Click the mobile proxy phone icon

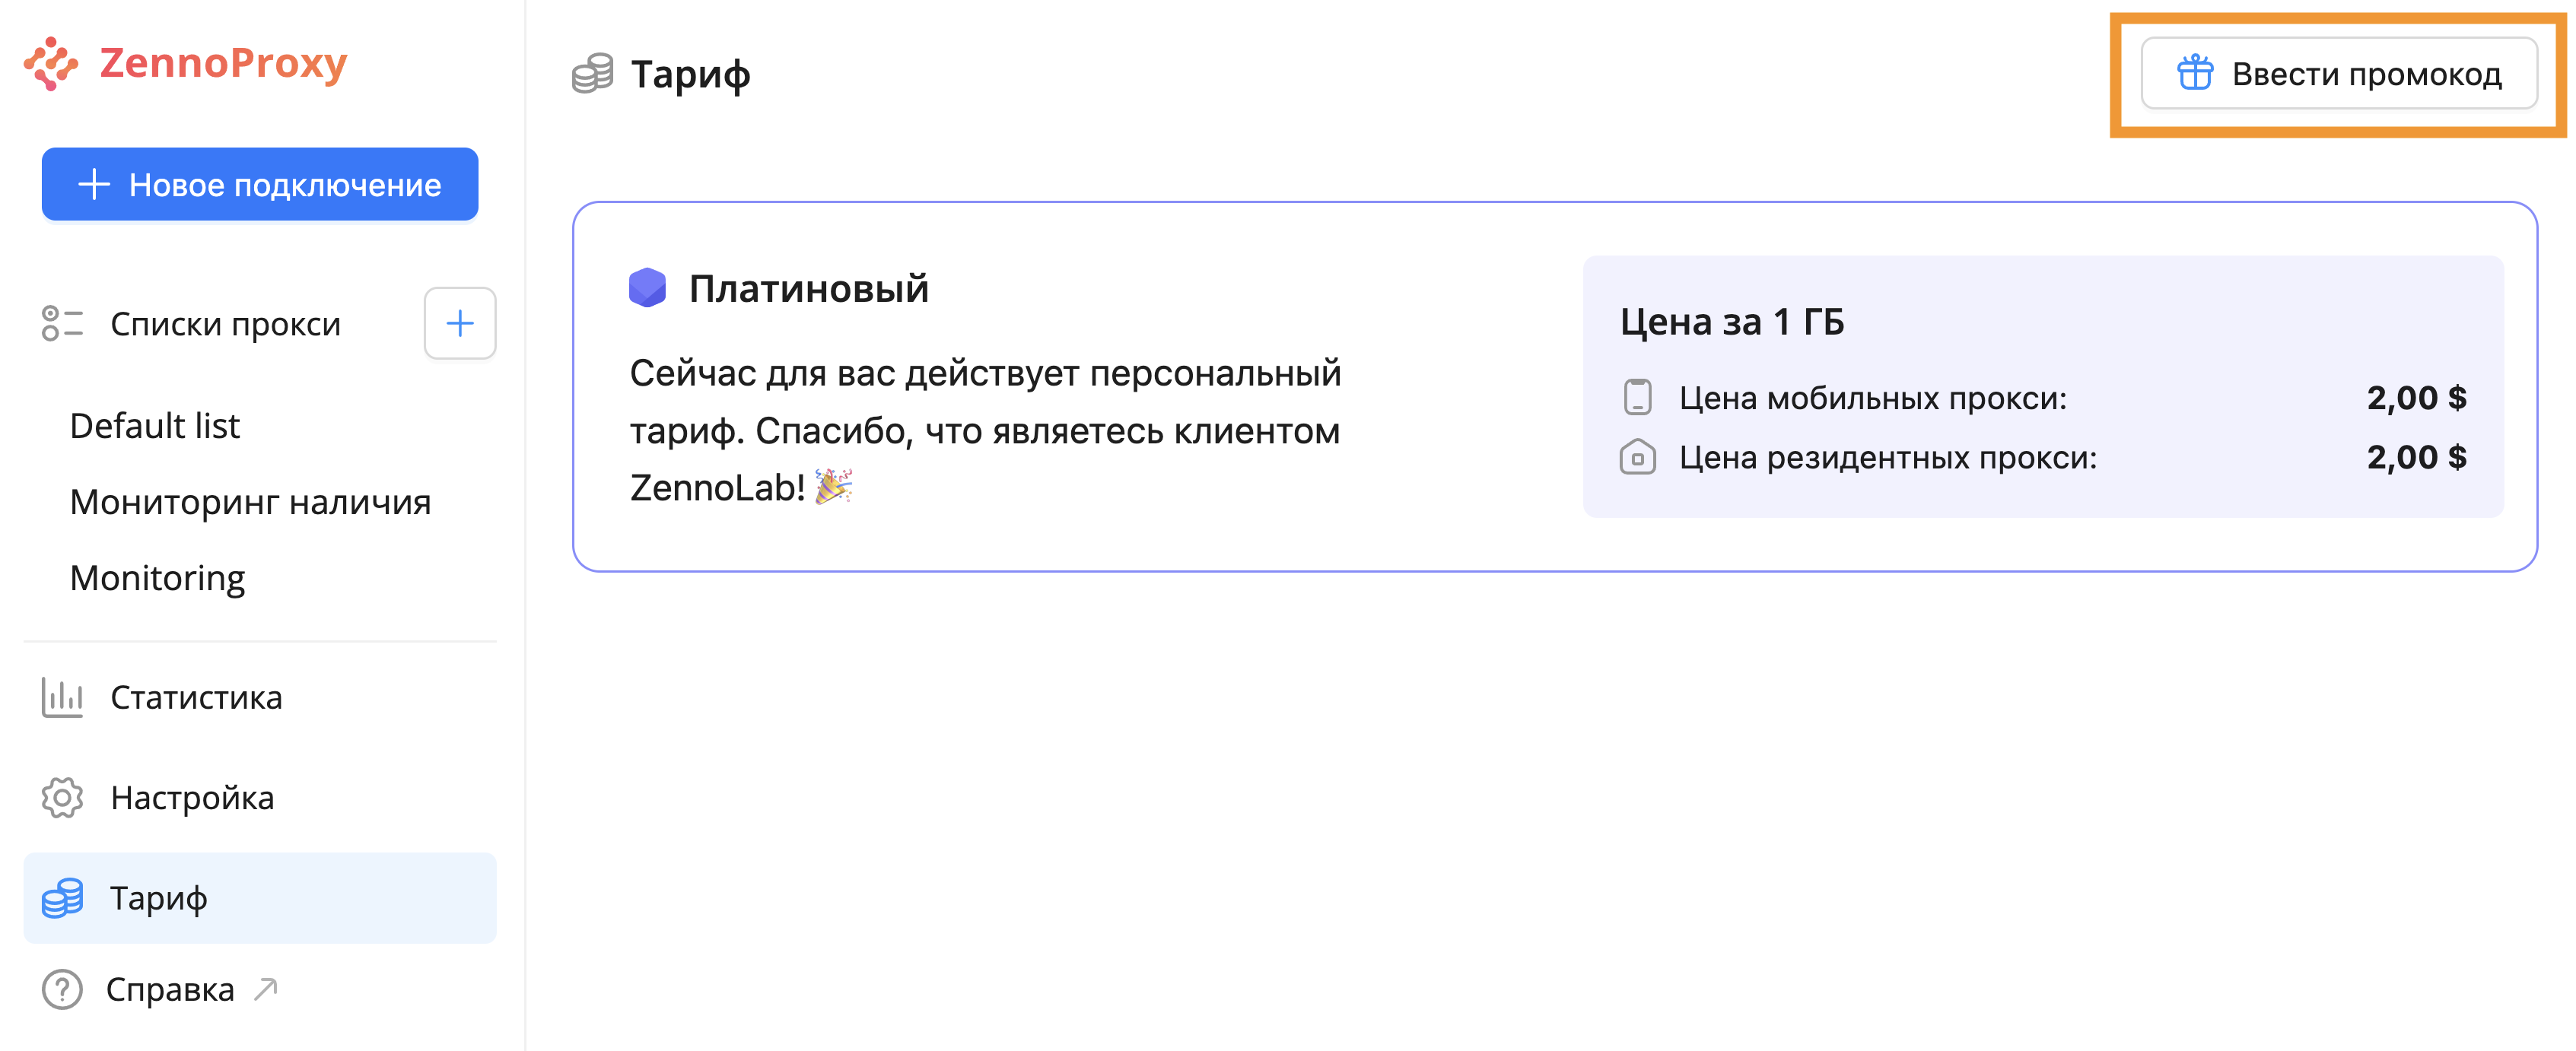point(1637,397)
